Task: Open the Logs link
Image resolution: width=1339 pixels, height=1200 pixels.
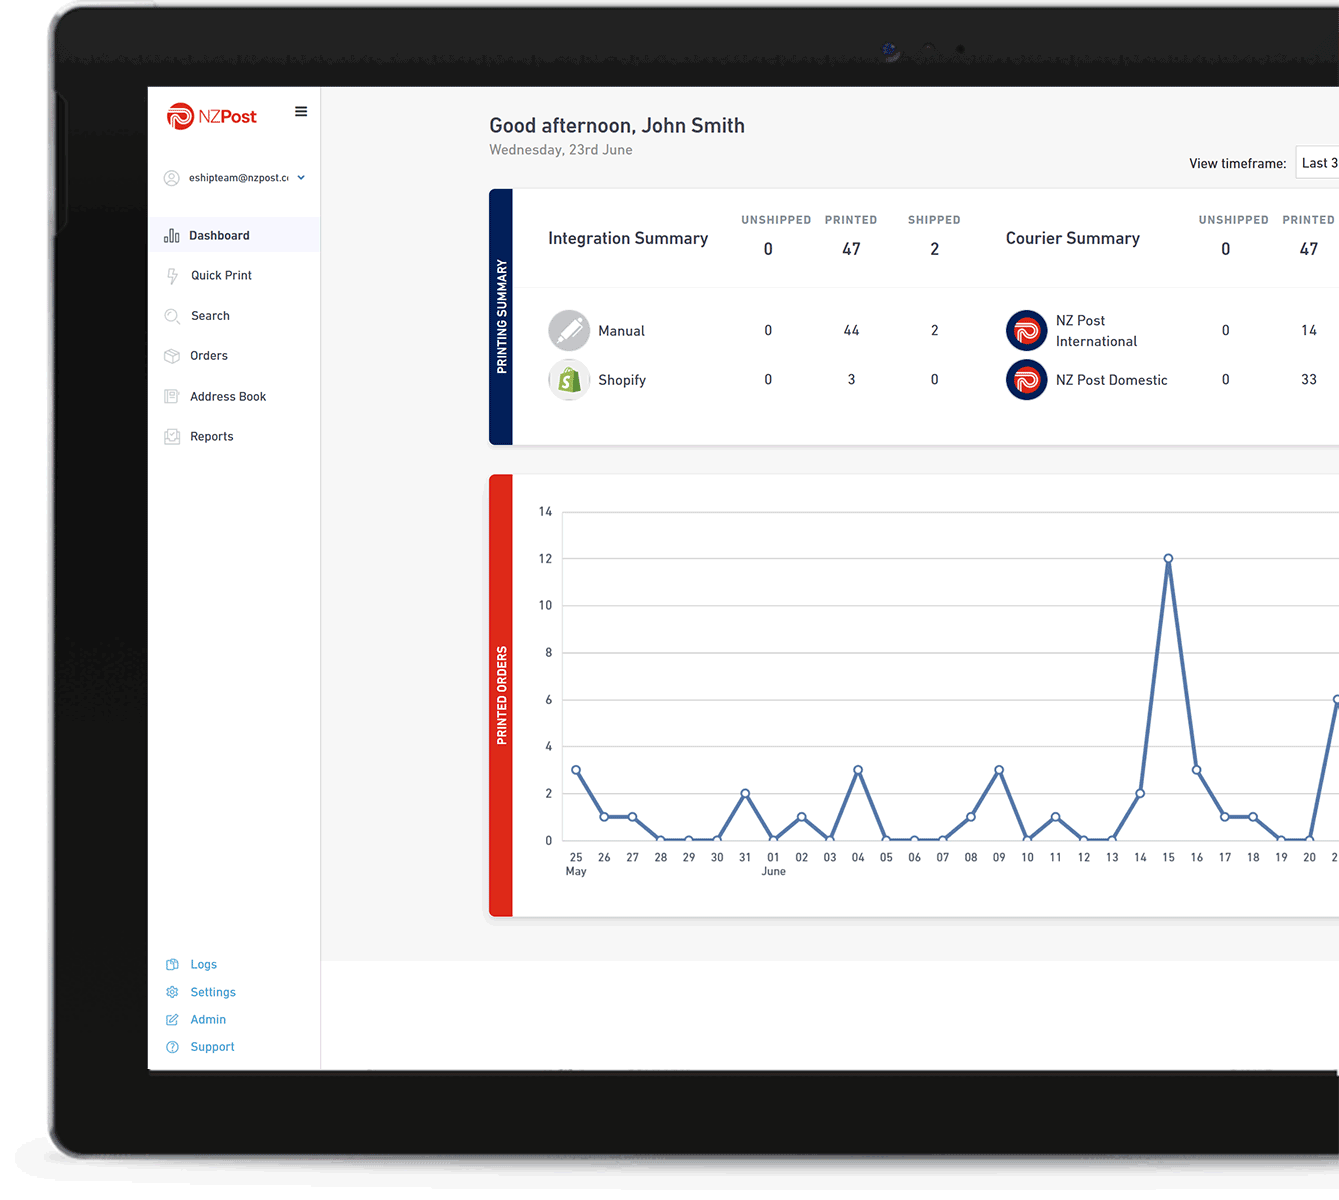Action: [x=203, y=965]
